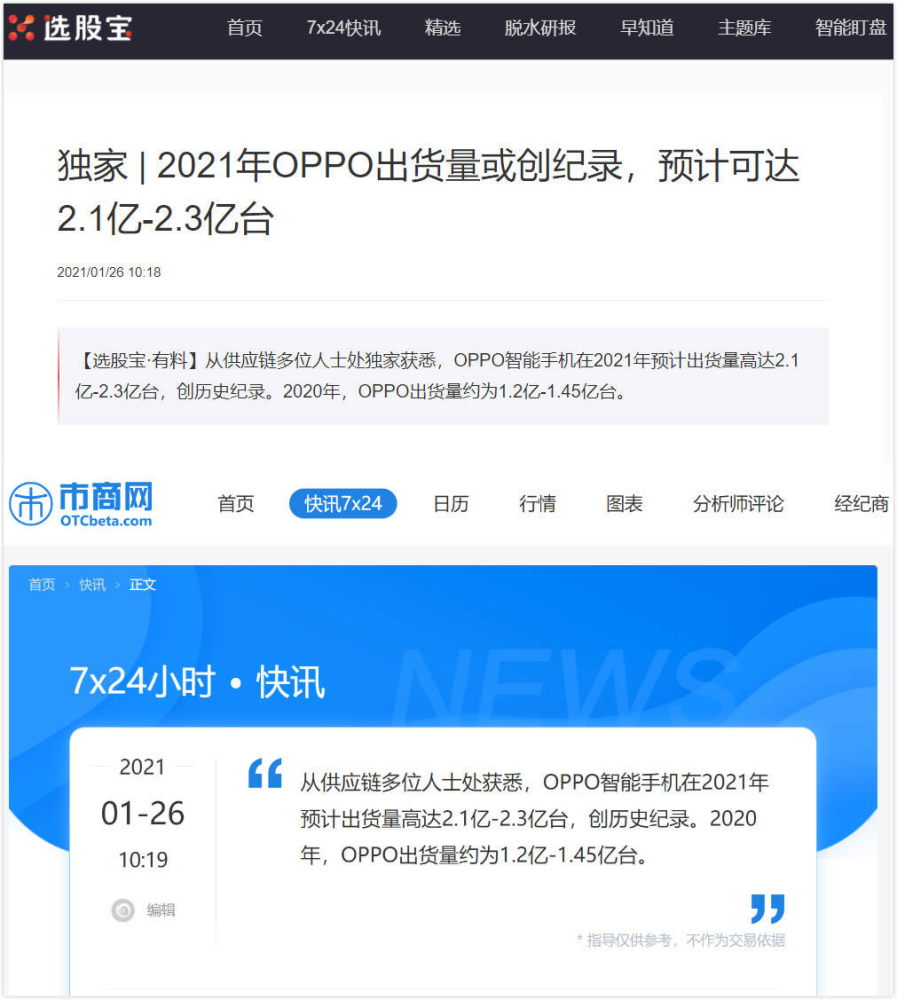Open 首页 in the 市商网 navigation bar
897x1000 pixels.
pos(236,504)
